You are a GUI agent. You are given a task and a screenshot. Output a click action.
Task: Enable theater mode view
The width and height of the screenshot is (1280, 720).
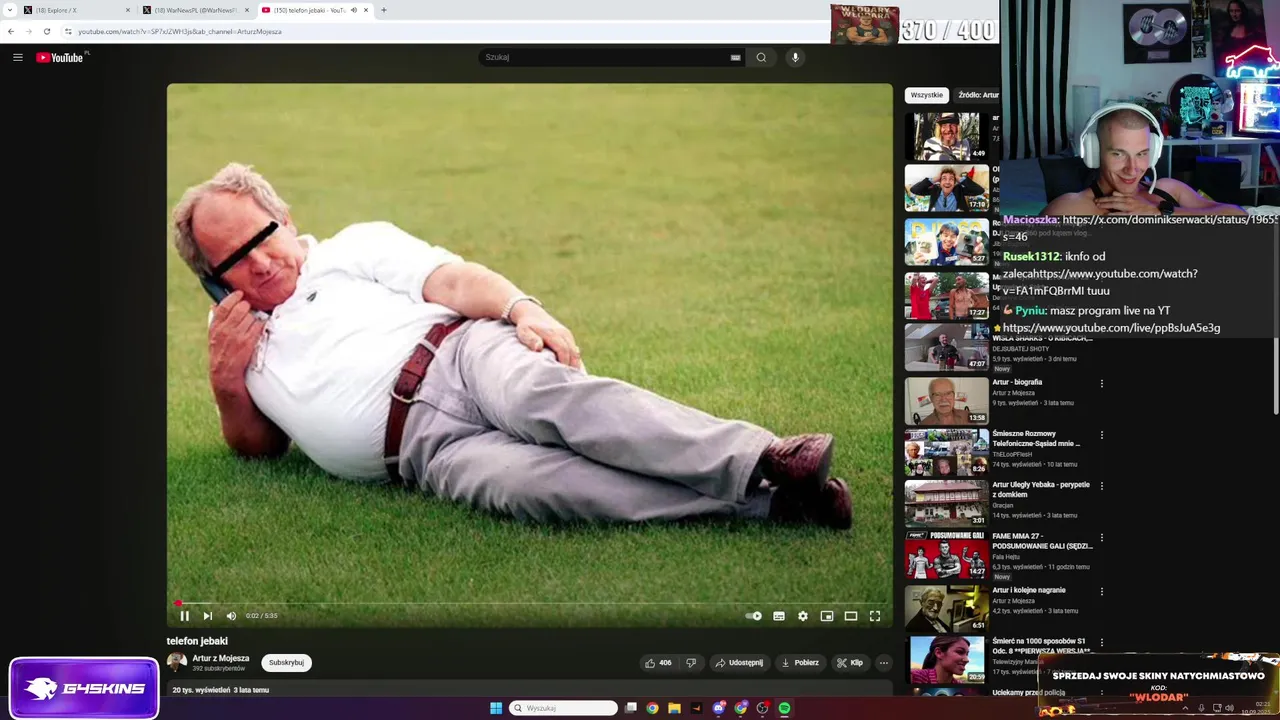851,616
